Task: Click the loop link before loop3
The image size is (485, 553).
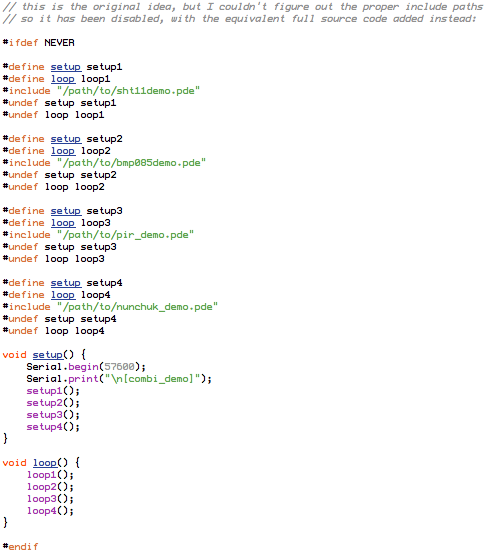Action: pos(63,223)
